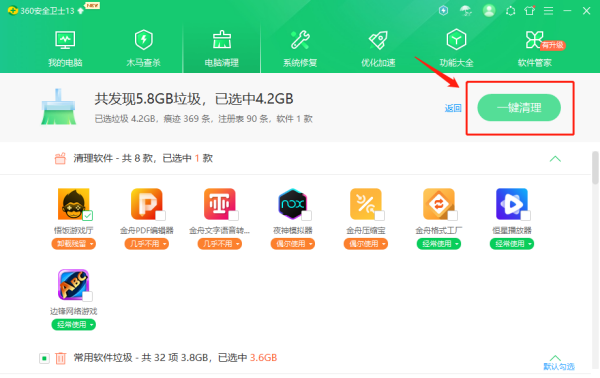This screenshot has height=378, width=600.
Task: Select the 电脑清理 broom icon tab
Action: tap(222, 40)
